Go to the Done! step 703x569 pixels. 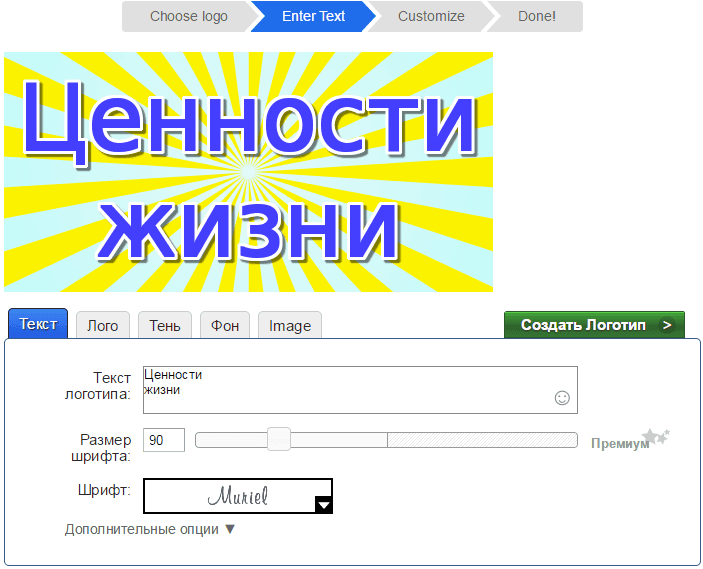tap(536, 17)
